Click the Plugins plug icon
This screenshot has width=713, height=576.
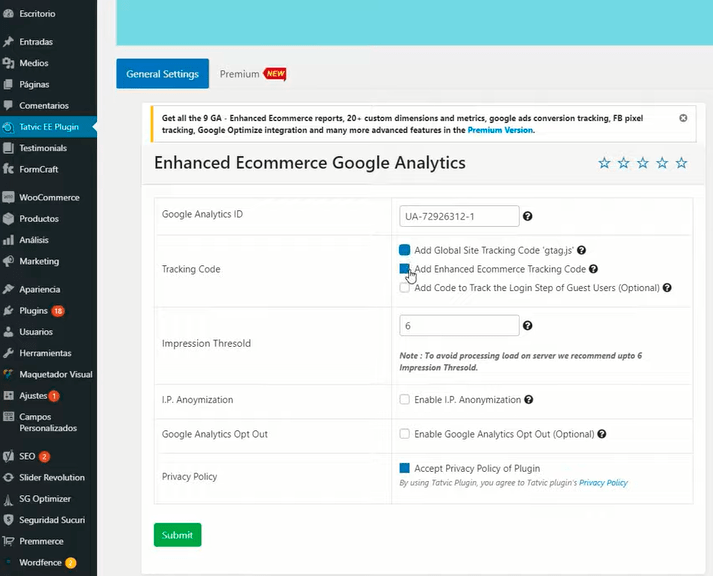pos(8,311)
